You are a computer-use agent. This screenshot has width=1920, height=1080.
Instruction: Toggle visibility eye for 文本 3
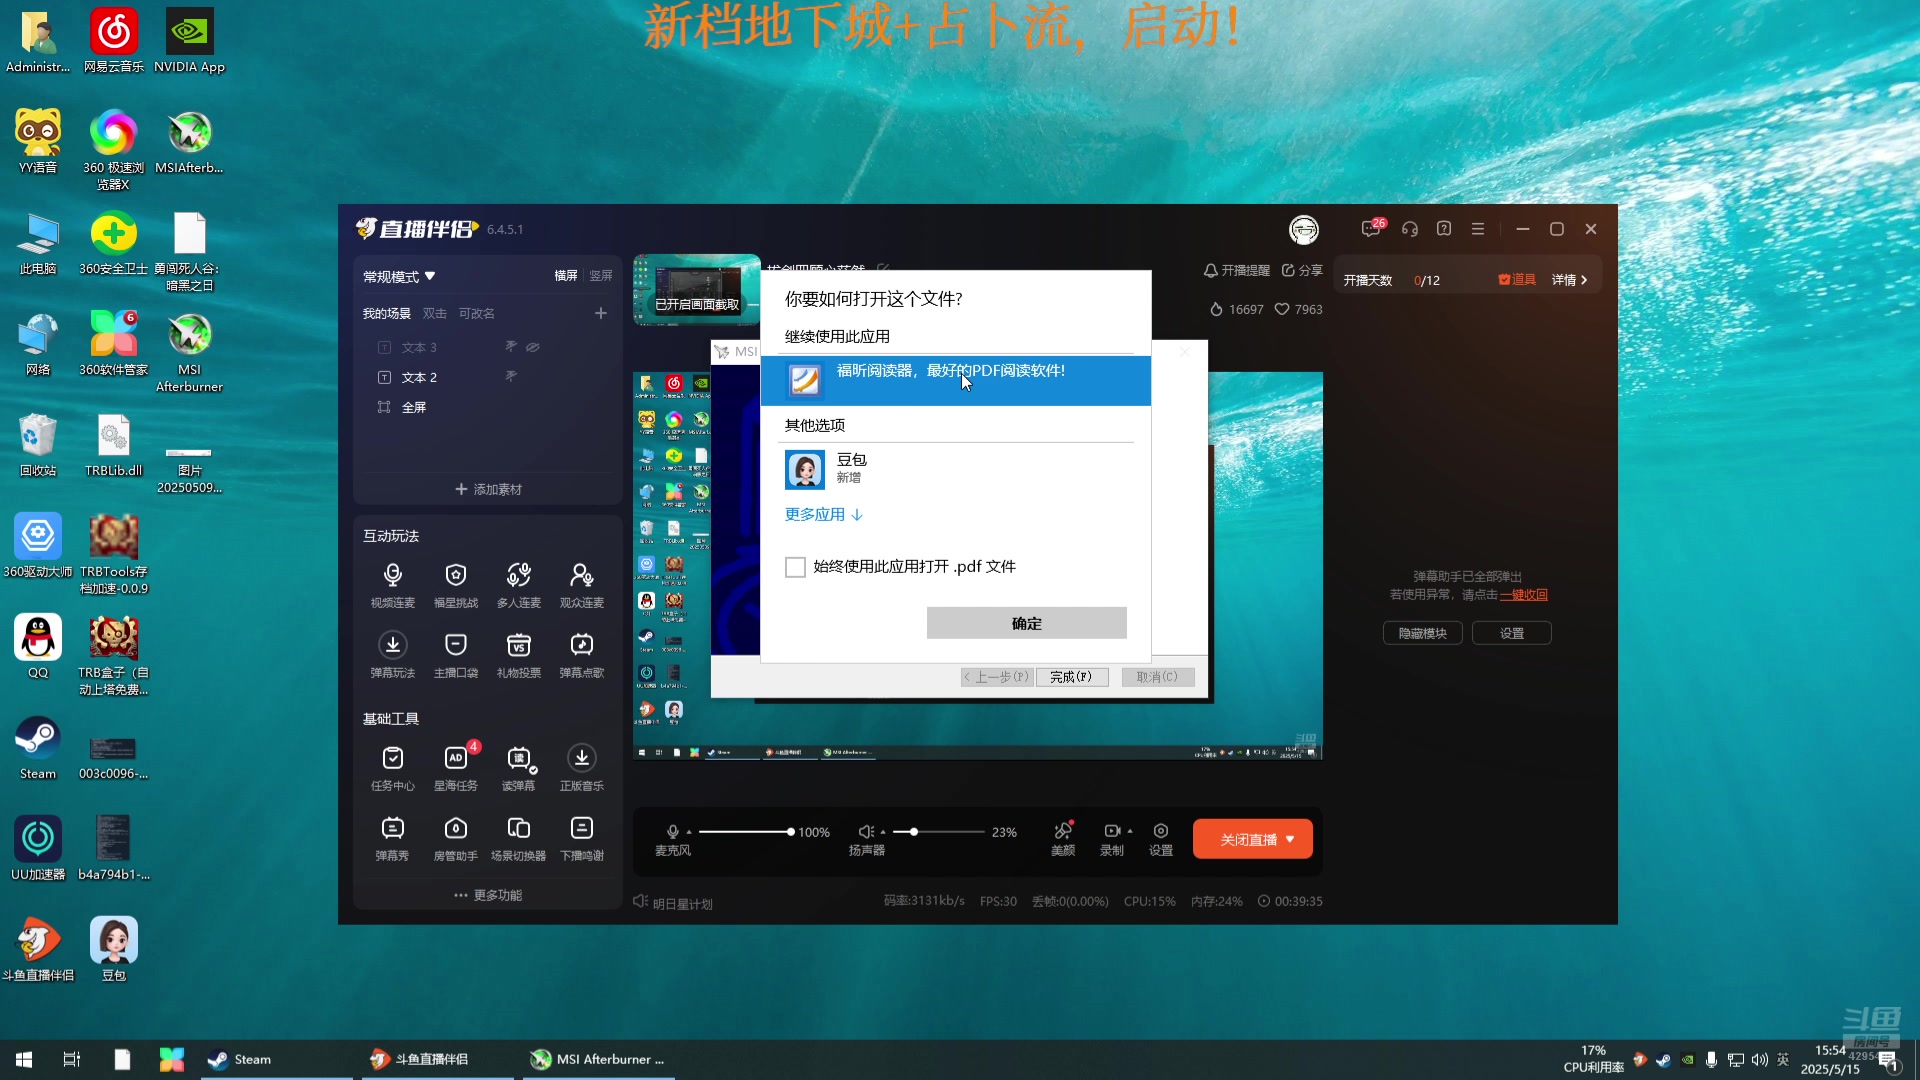pos(533,347)
